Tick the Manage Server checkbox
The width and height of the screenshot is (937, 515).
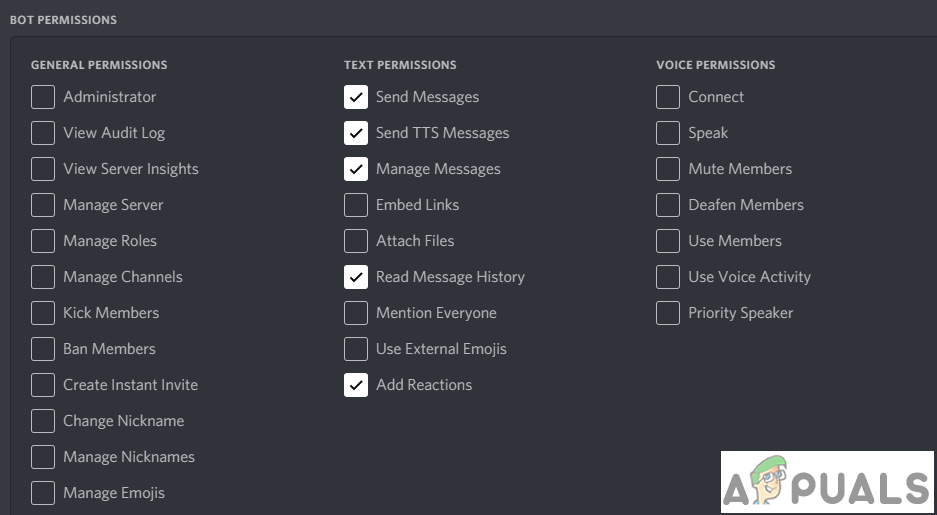click(x=43, y=205)
